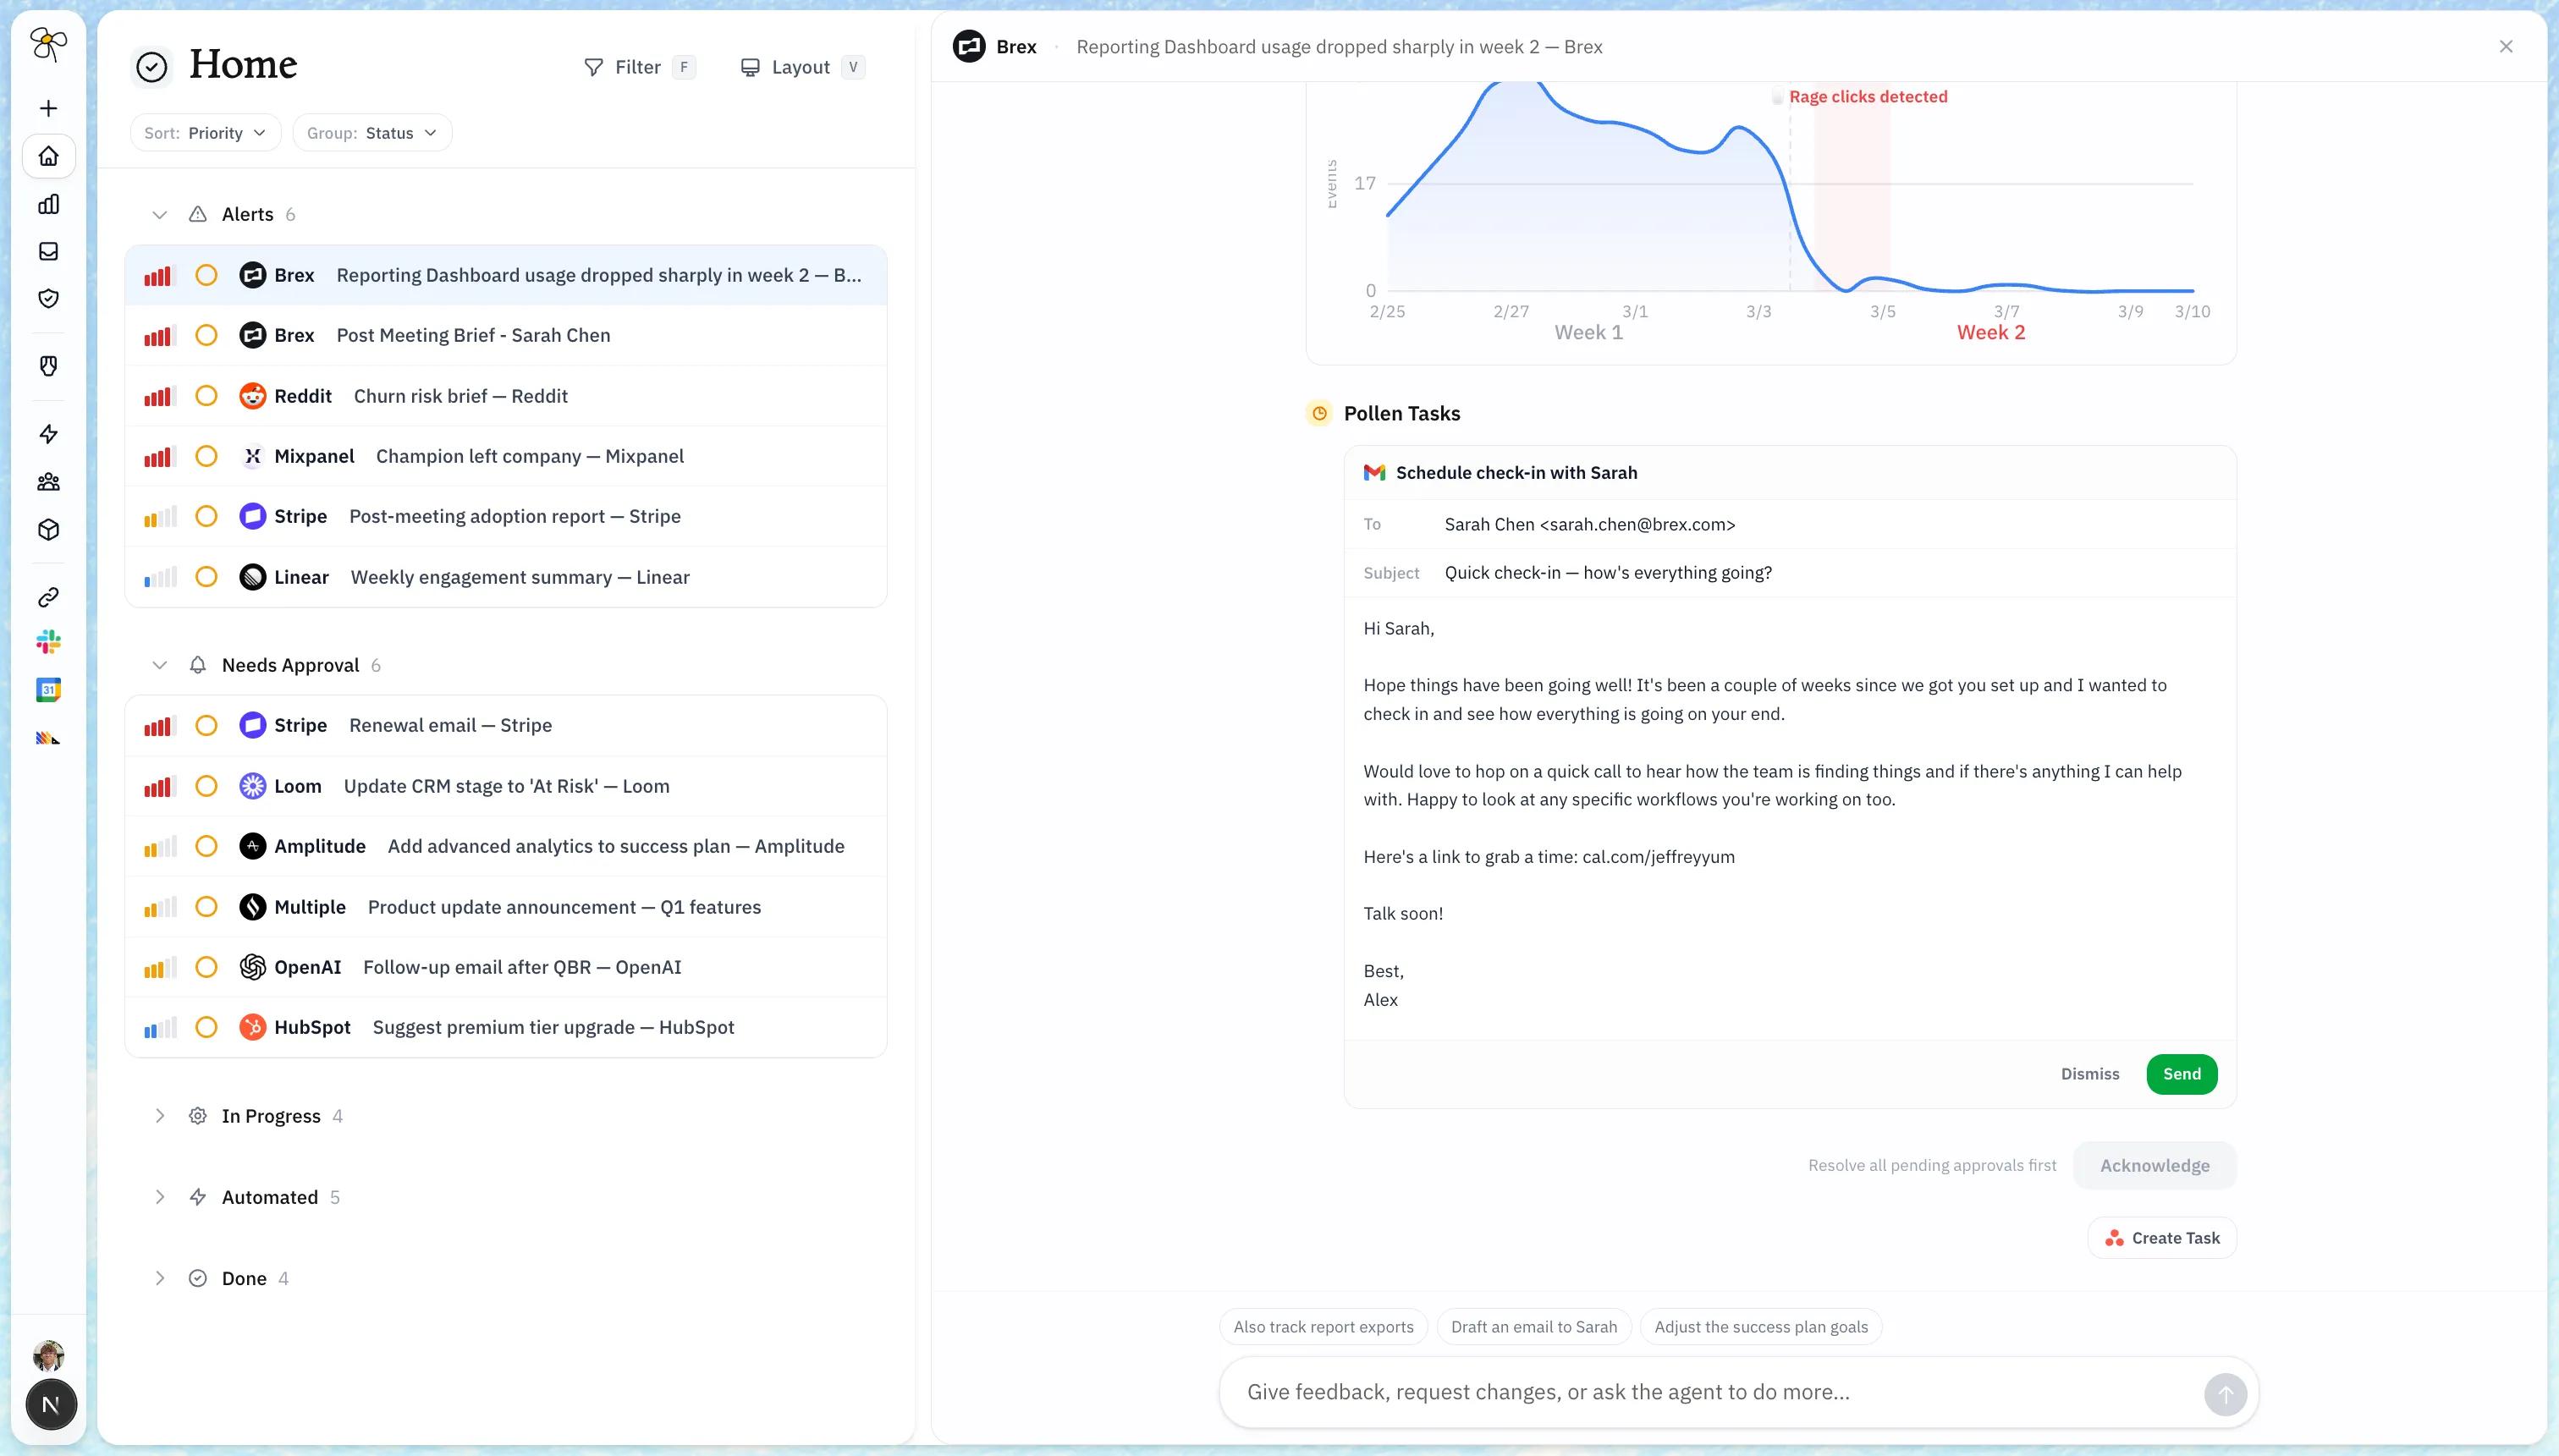Click the Home icon in sidebar
The height and width of the screenshot is (1456, 2559).
click(x=48, y=156)
